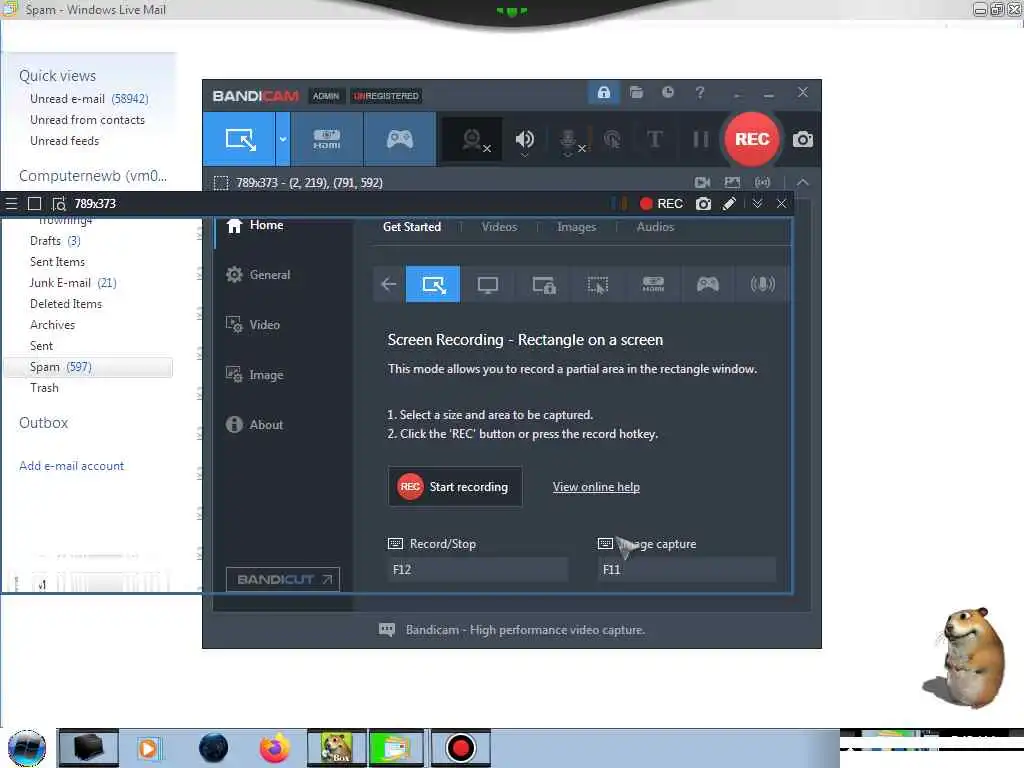Image resolution: width=1024 pixels, height=768 pixels.
Task: Select the specific window lock mode icon
Action: click(543, 284)
